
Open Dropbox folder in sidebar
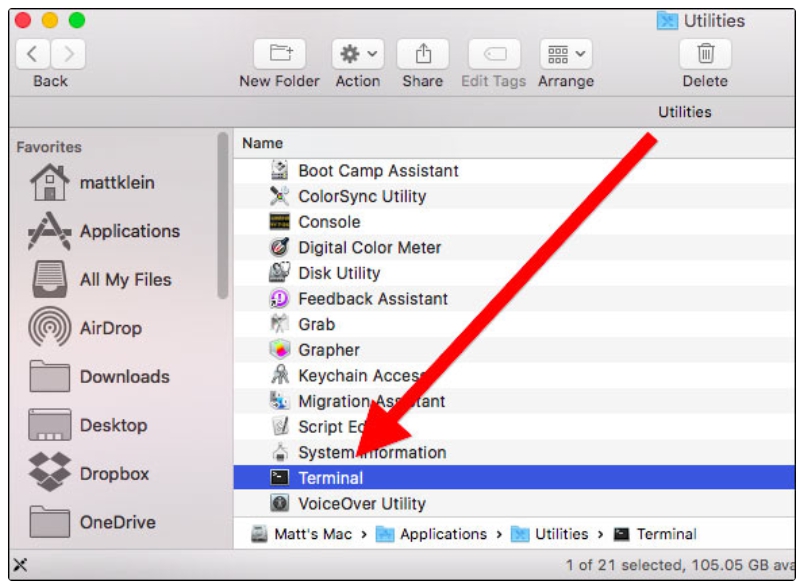click(113, 474)
